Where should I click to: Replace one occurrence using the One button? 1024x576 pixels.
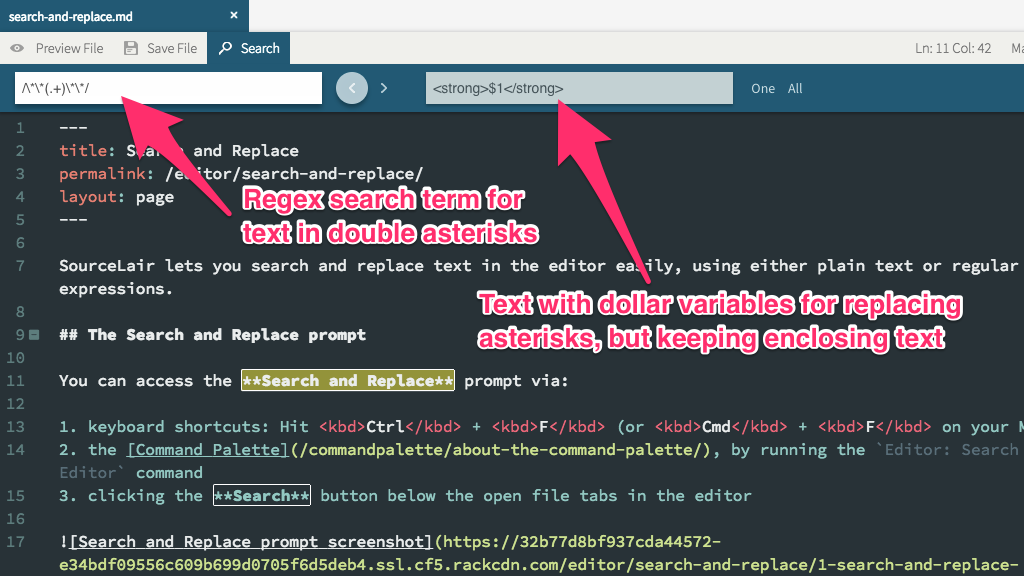(x=762, y=88)
